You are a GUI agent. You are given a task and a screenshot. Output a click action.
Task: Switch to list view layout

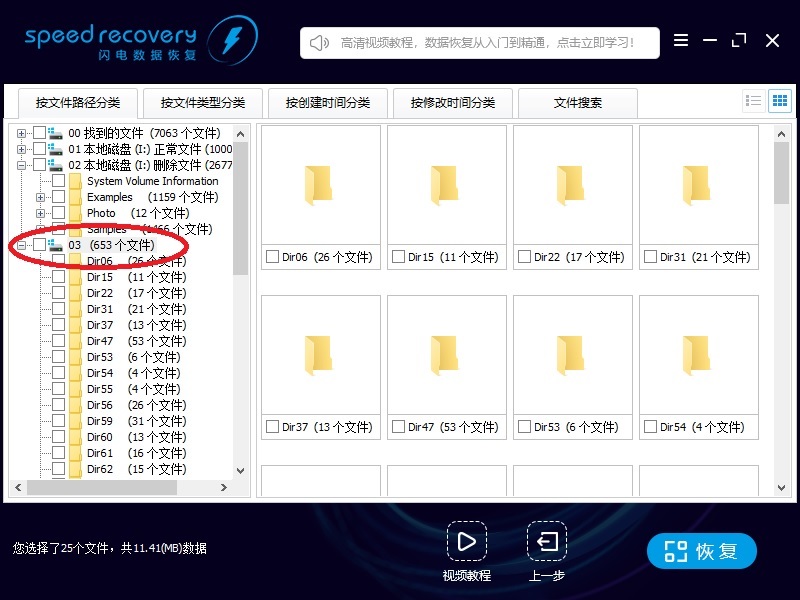(756, 100)
